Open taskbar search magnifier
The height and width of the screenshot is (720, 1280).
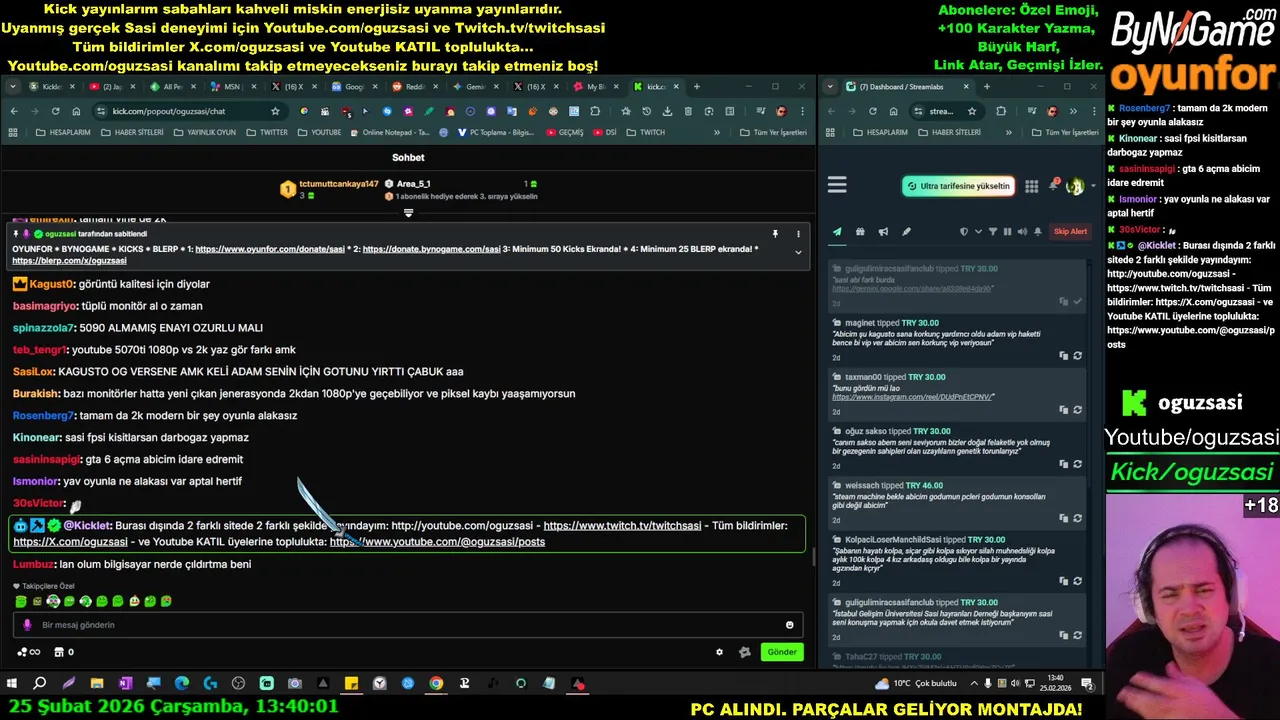tap(40, 684)
